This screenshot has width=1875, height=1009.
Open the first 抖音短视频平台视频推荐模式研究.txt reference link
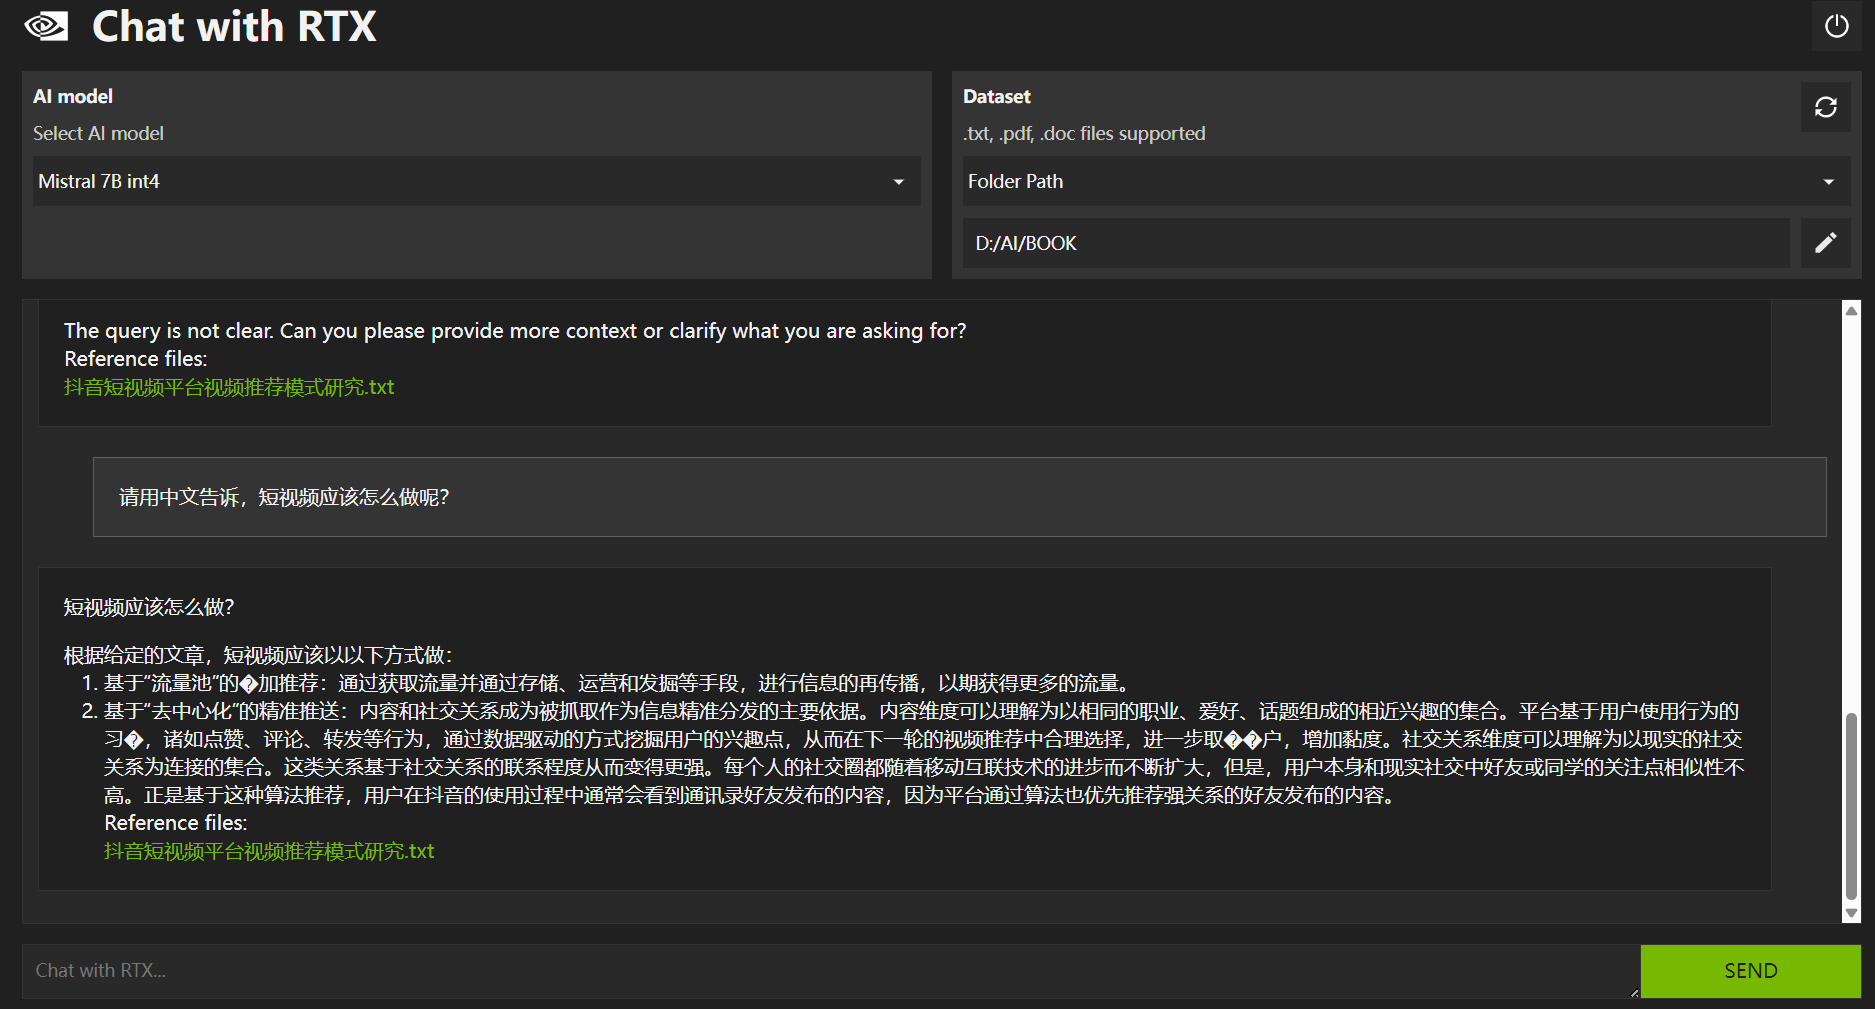(x=229, y=387)
